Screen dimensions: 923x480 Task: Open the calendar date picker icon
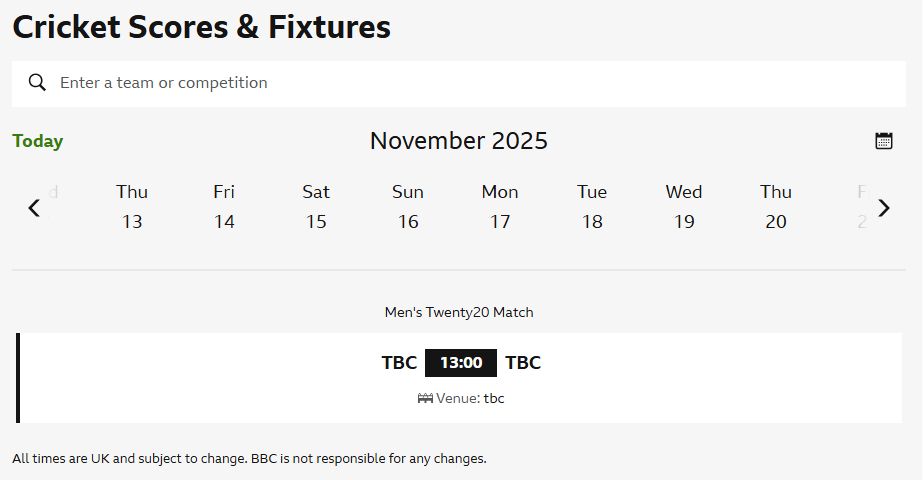point(884,141)
